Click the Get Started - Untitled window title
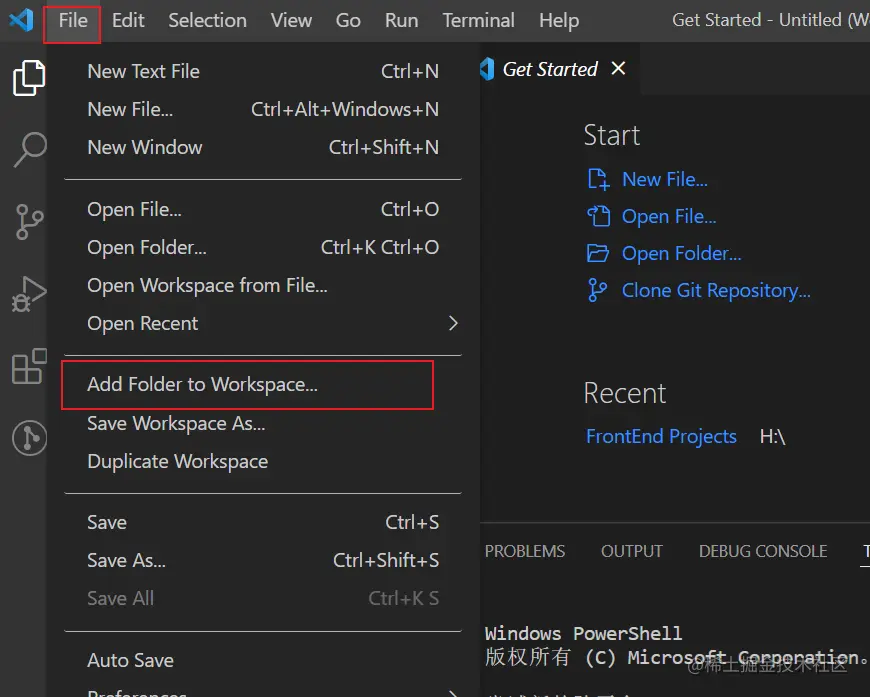 (771, 20)
